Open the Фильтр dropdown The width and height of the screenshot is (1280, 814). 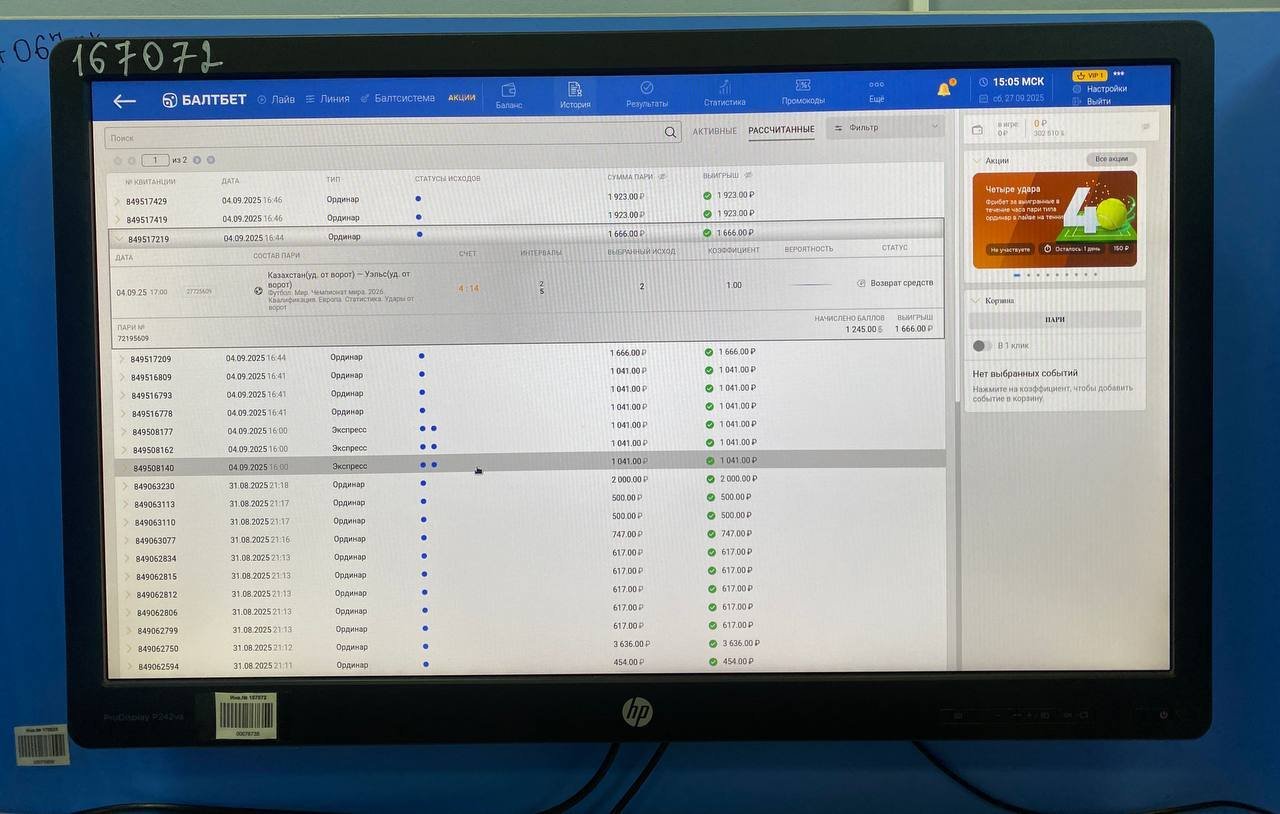tap(886, 128)
